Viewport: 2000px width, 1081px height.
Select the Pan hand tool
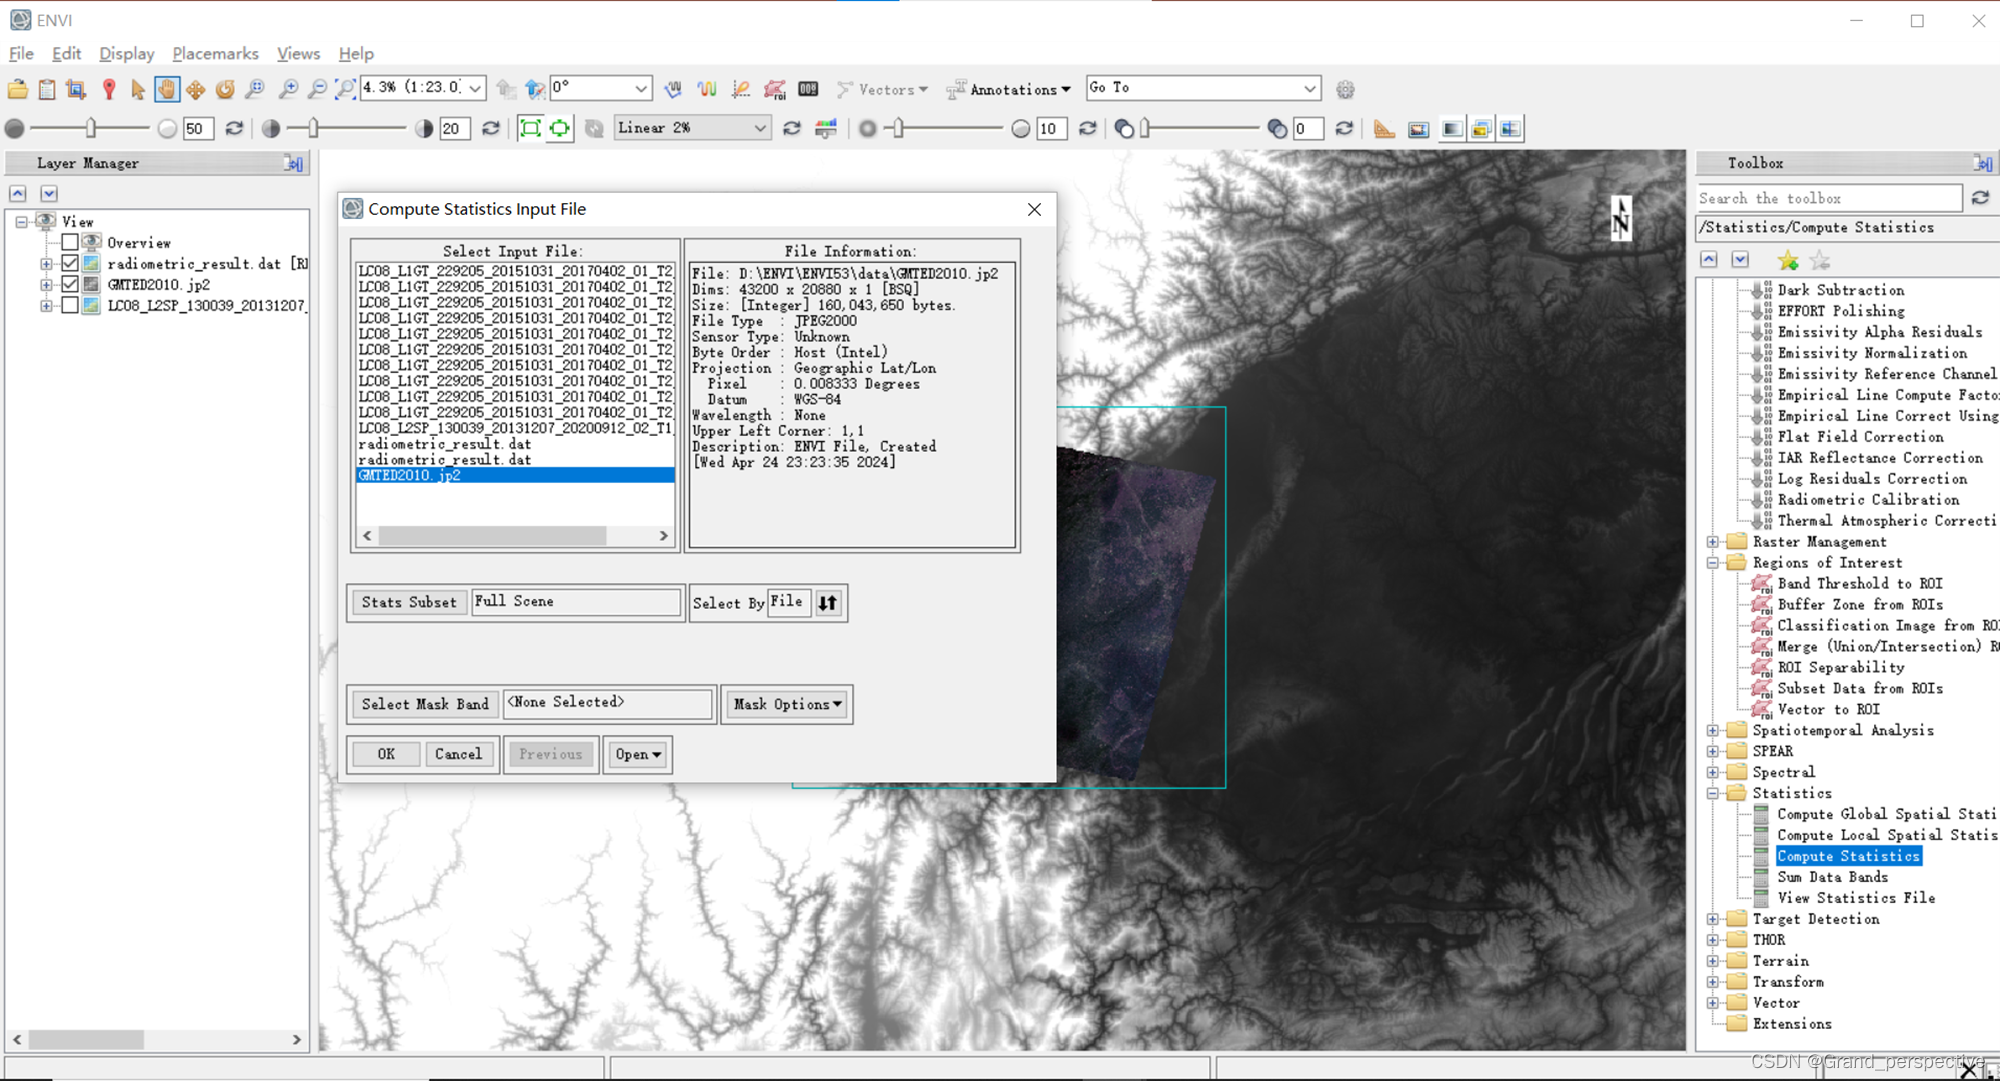click(167, 89)
